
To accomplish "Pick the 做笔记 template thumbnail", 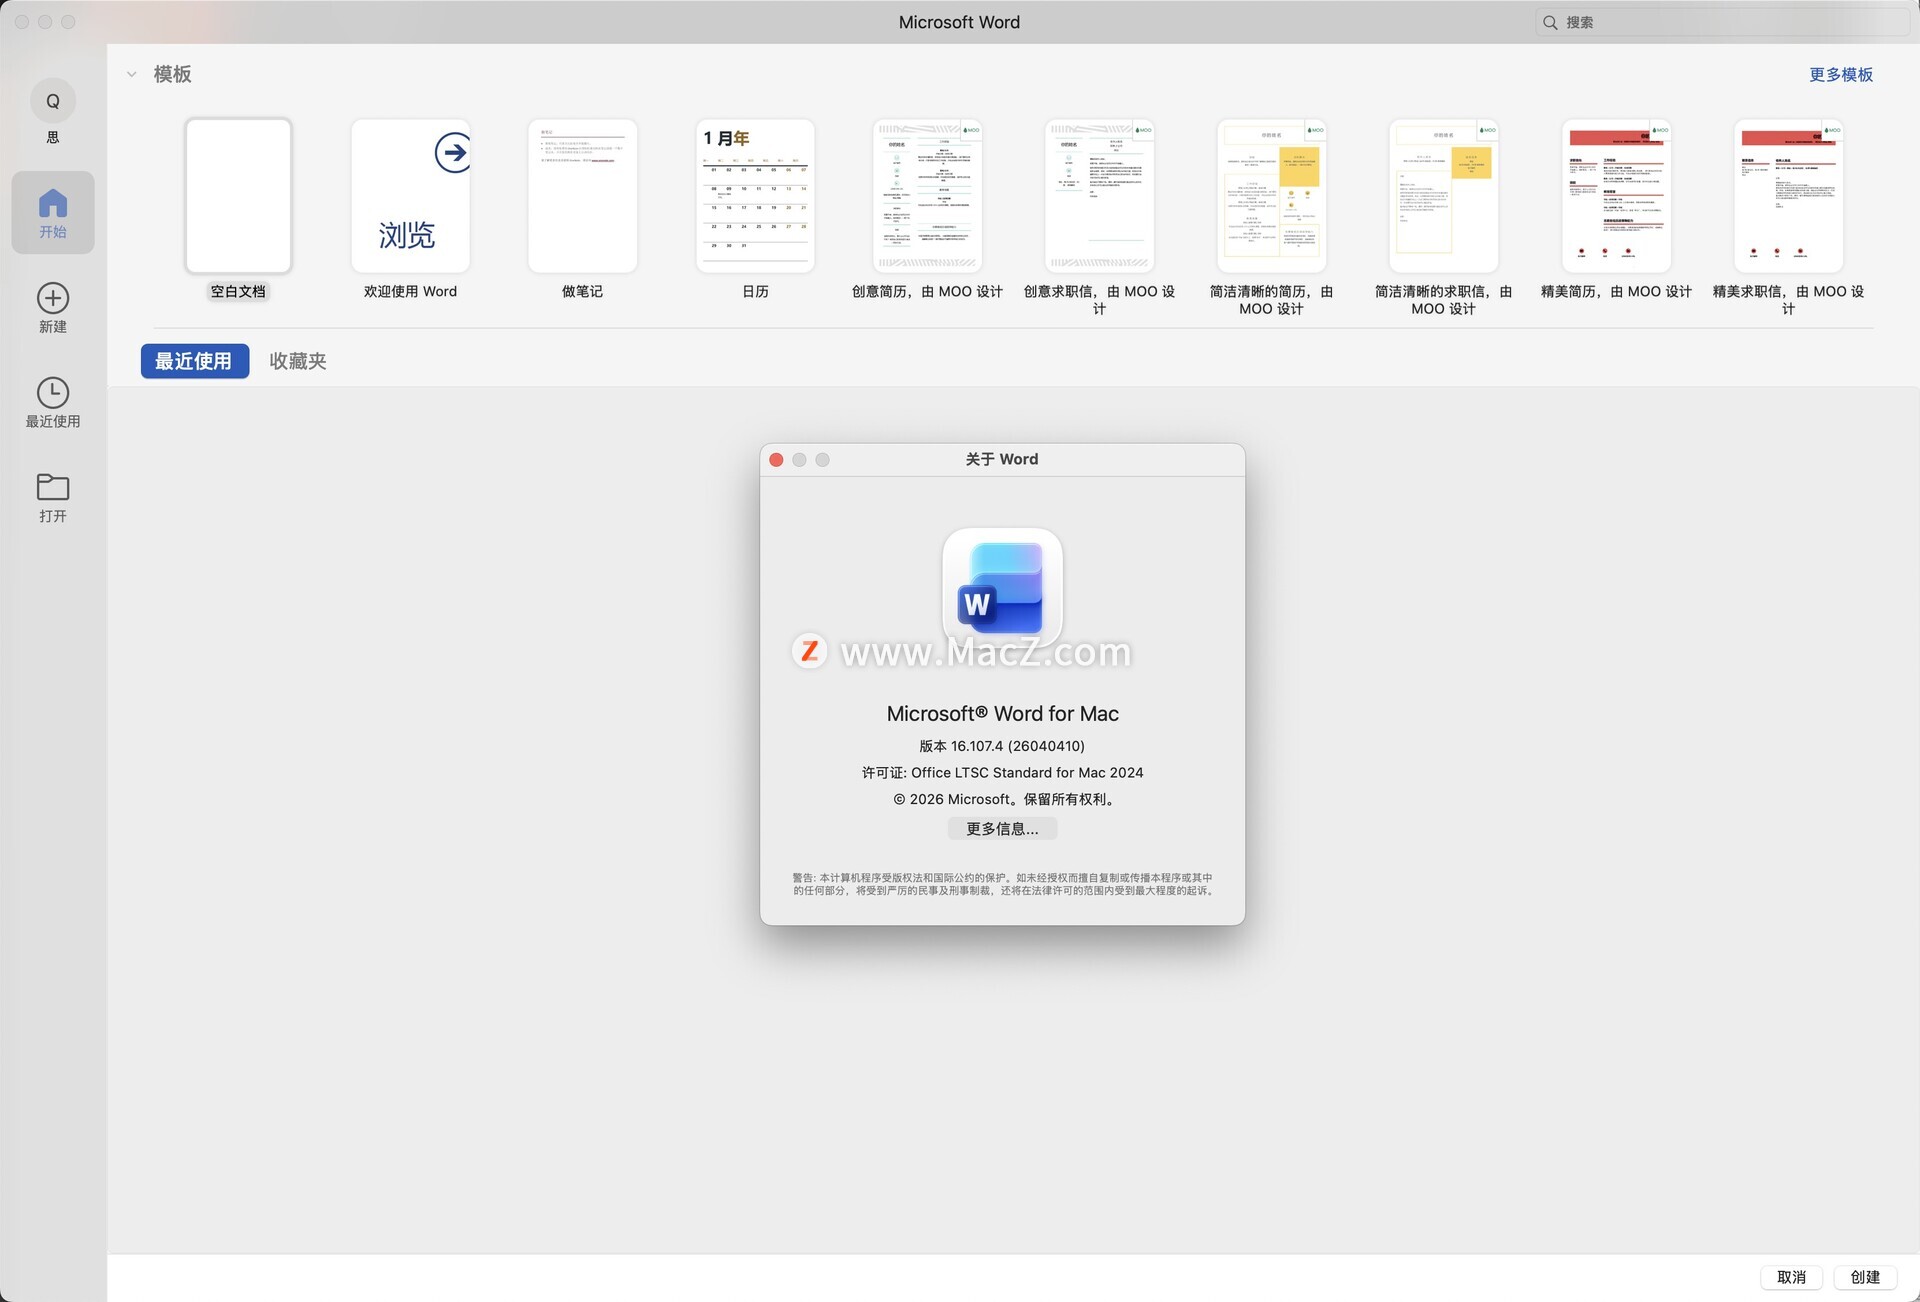I will pyautogui.click(x=582, y=196).
